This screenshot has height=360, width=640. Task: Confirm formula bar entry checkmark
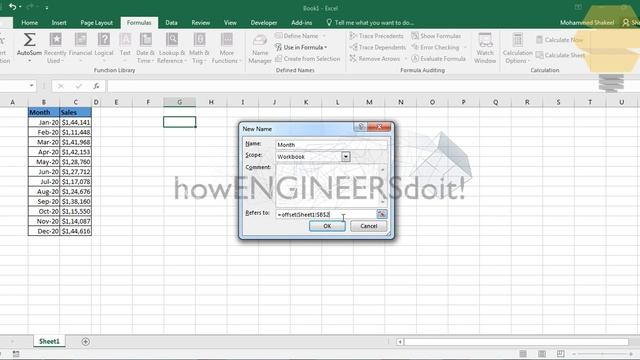point(78,86)
